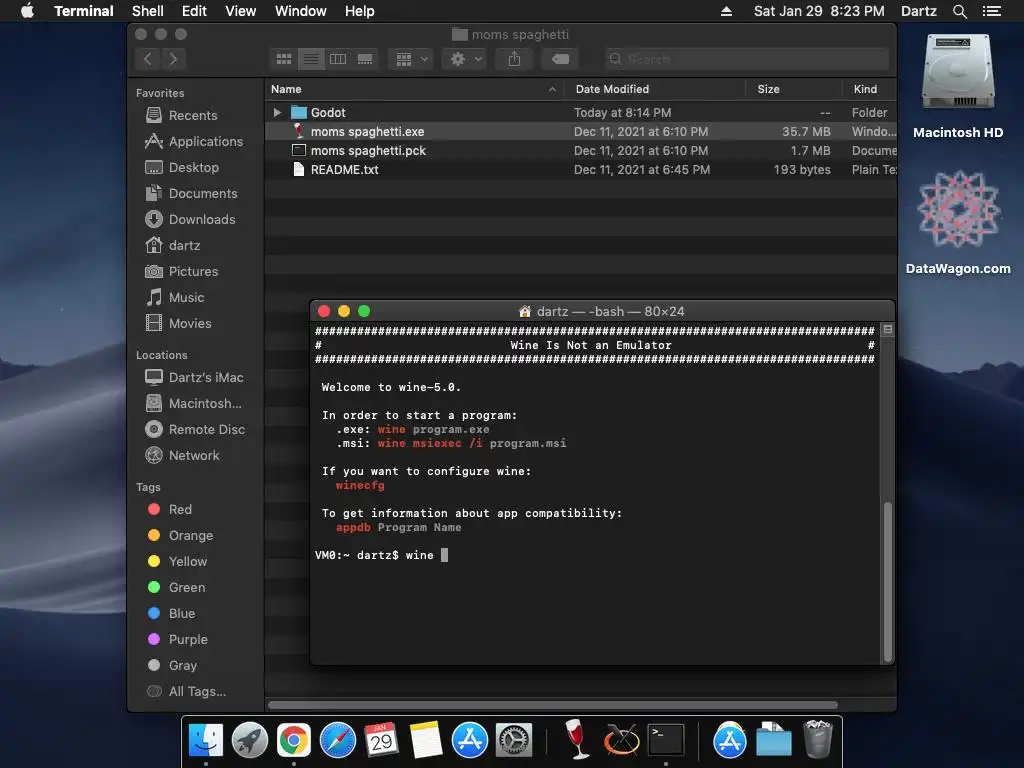Viewport: 1024px width, 768px height.
Task: Switch Finder to list view
Action: [311, 59]
